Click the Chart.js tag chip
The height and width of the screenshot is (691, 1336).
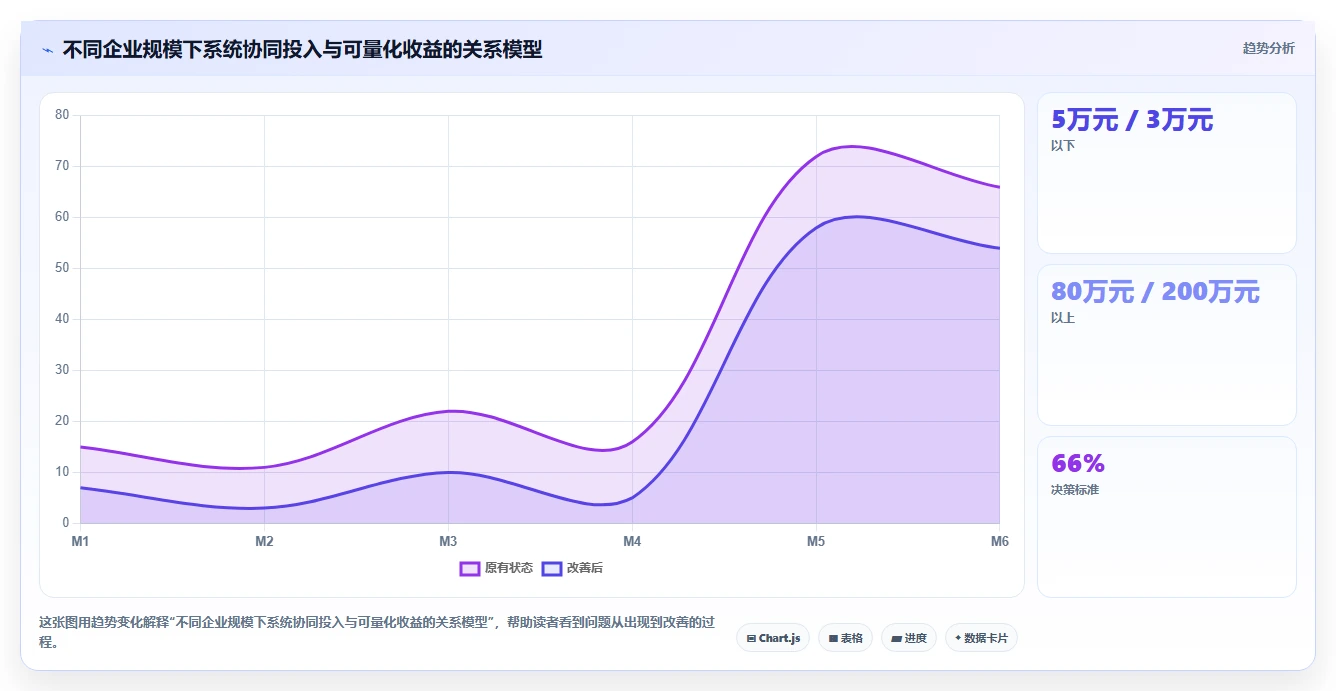[773, 638]
